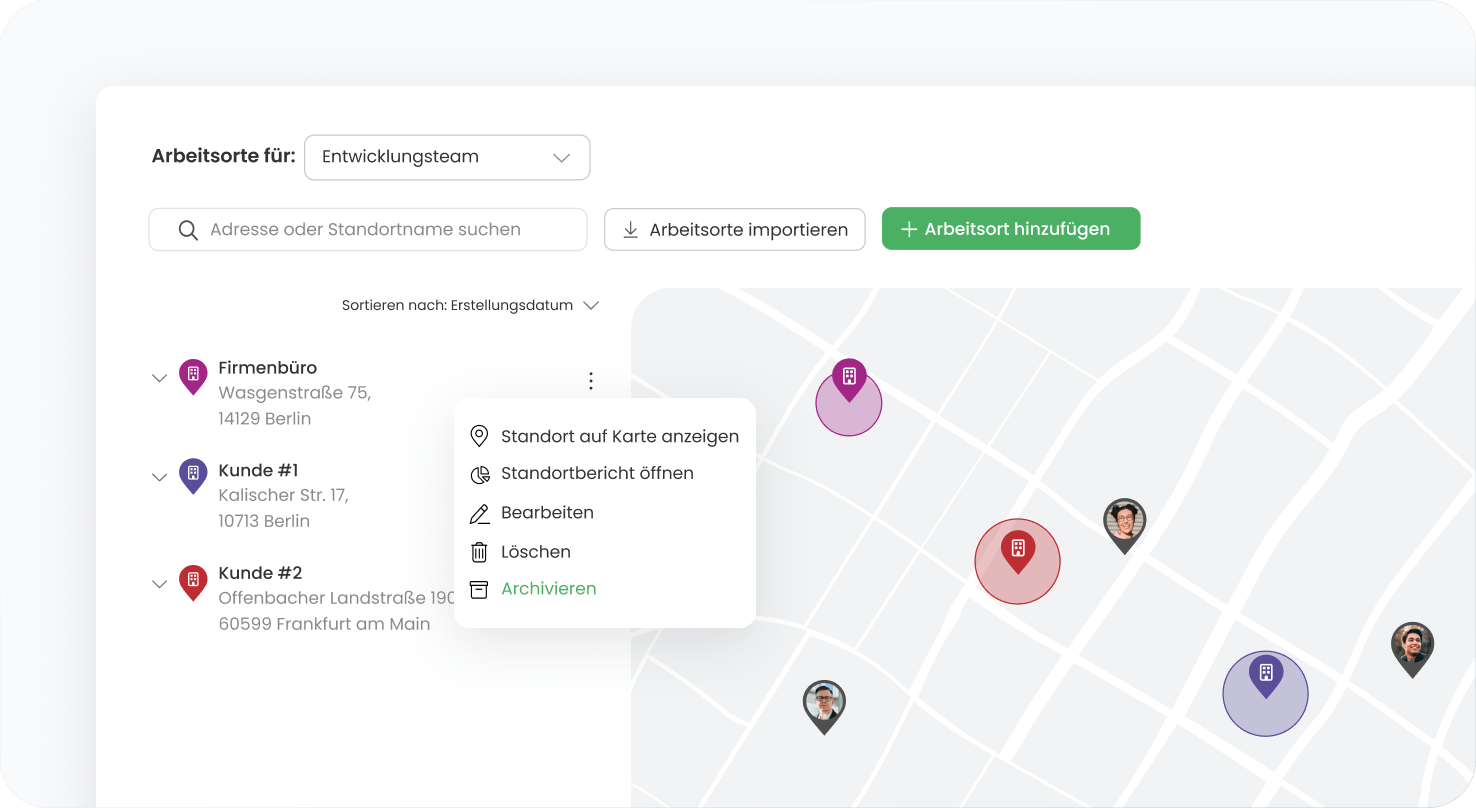Click the magenta Firmenbüro pin on the map
This screenshot has width=1476, height=808.
click(x=849, y=378)
